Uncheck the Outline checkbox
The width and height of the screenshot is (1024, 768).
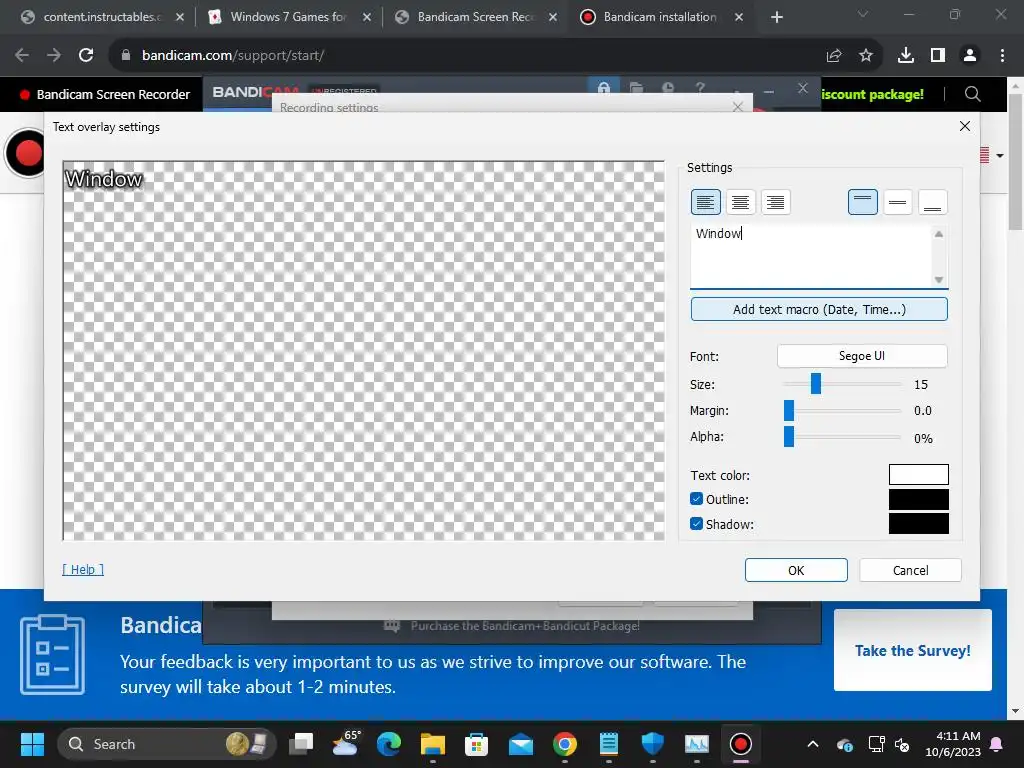696,499
